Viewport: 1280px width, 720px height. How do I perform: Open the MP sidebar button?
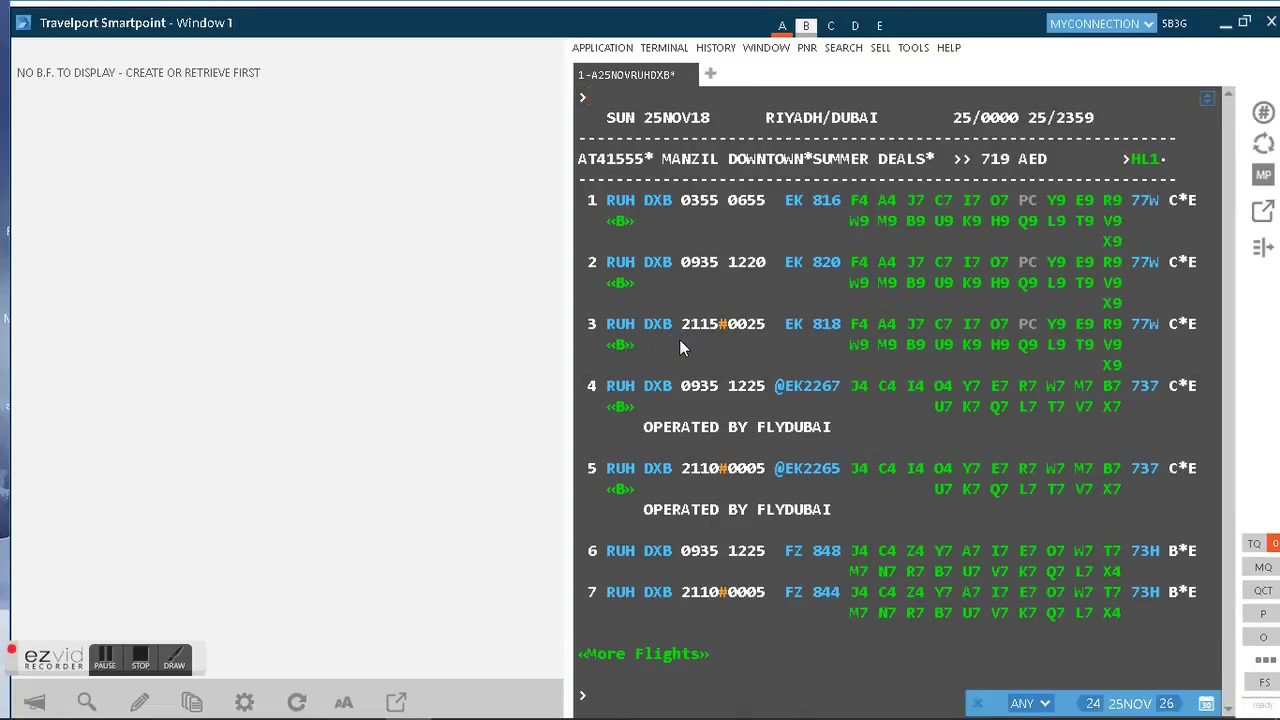coord(1263,175)
